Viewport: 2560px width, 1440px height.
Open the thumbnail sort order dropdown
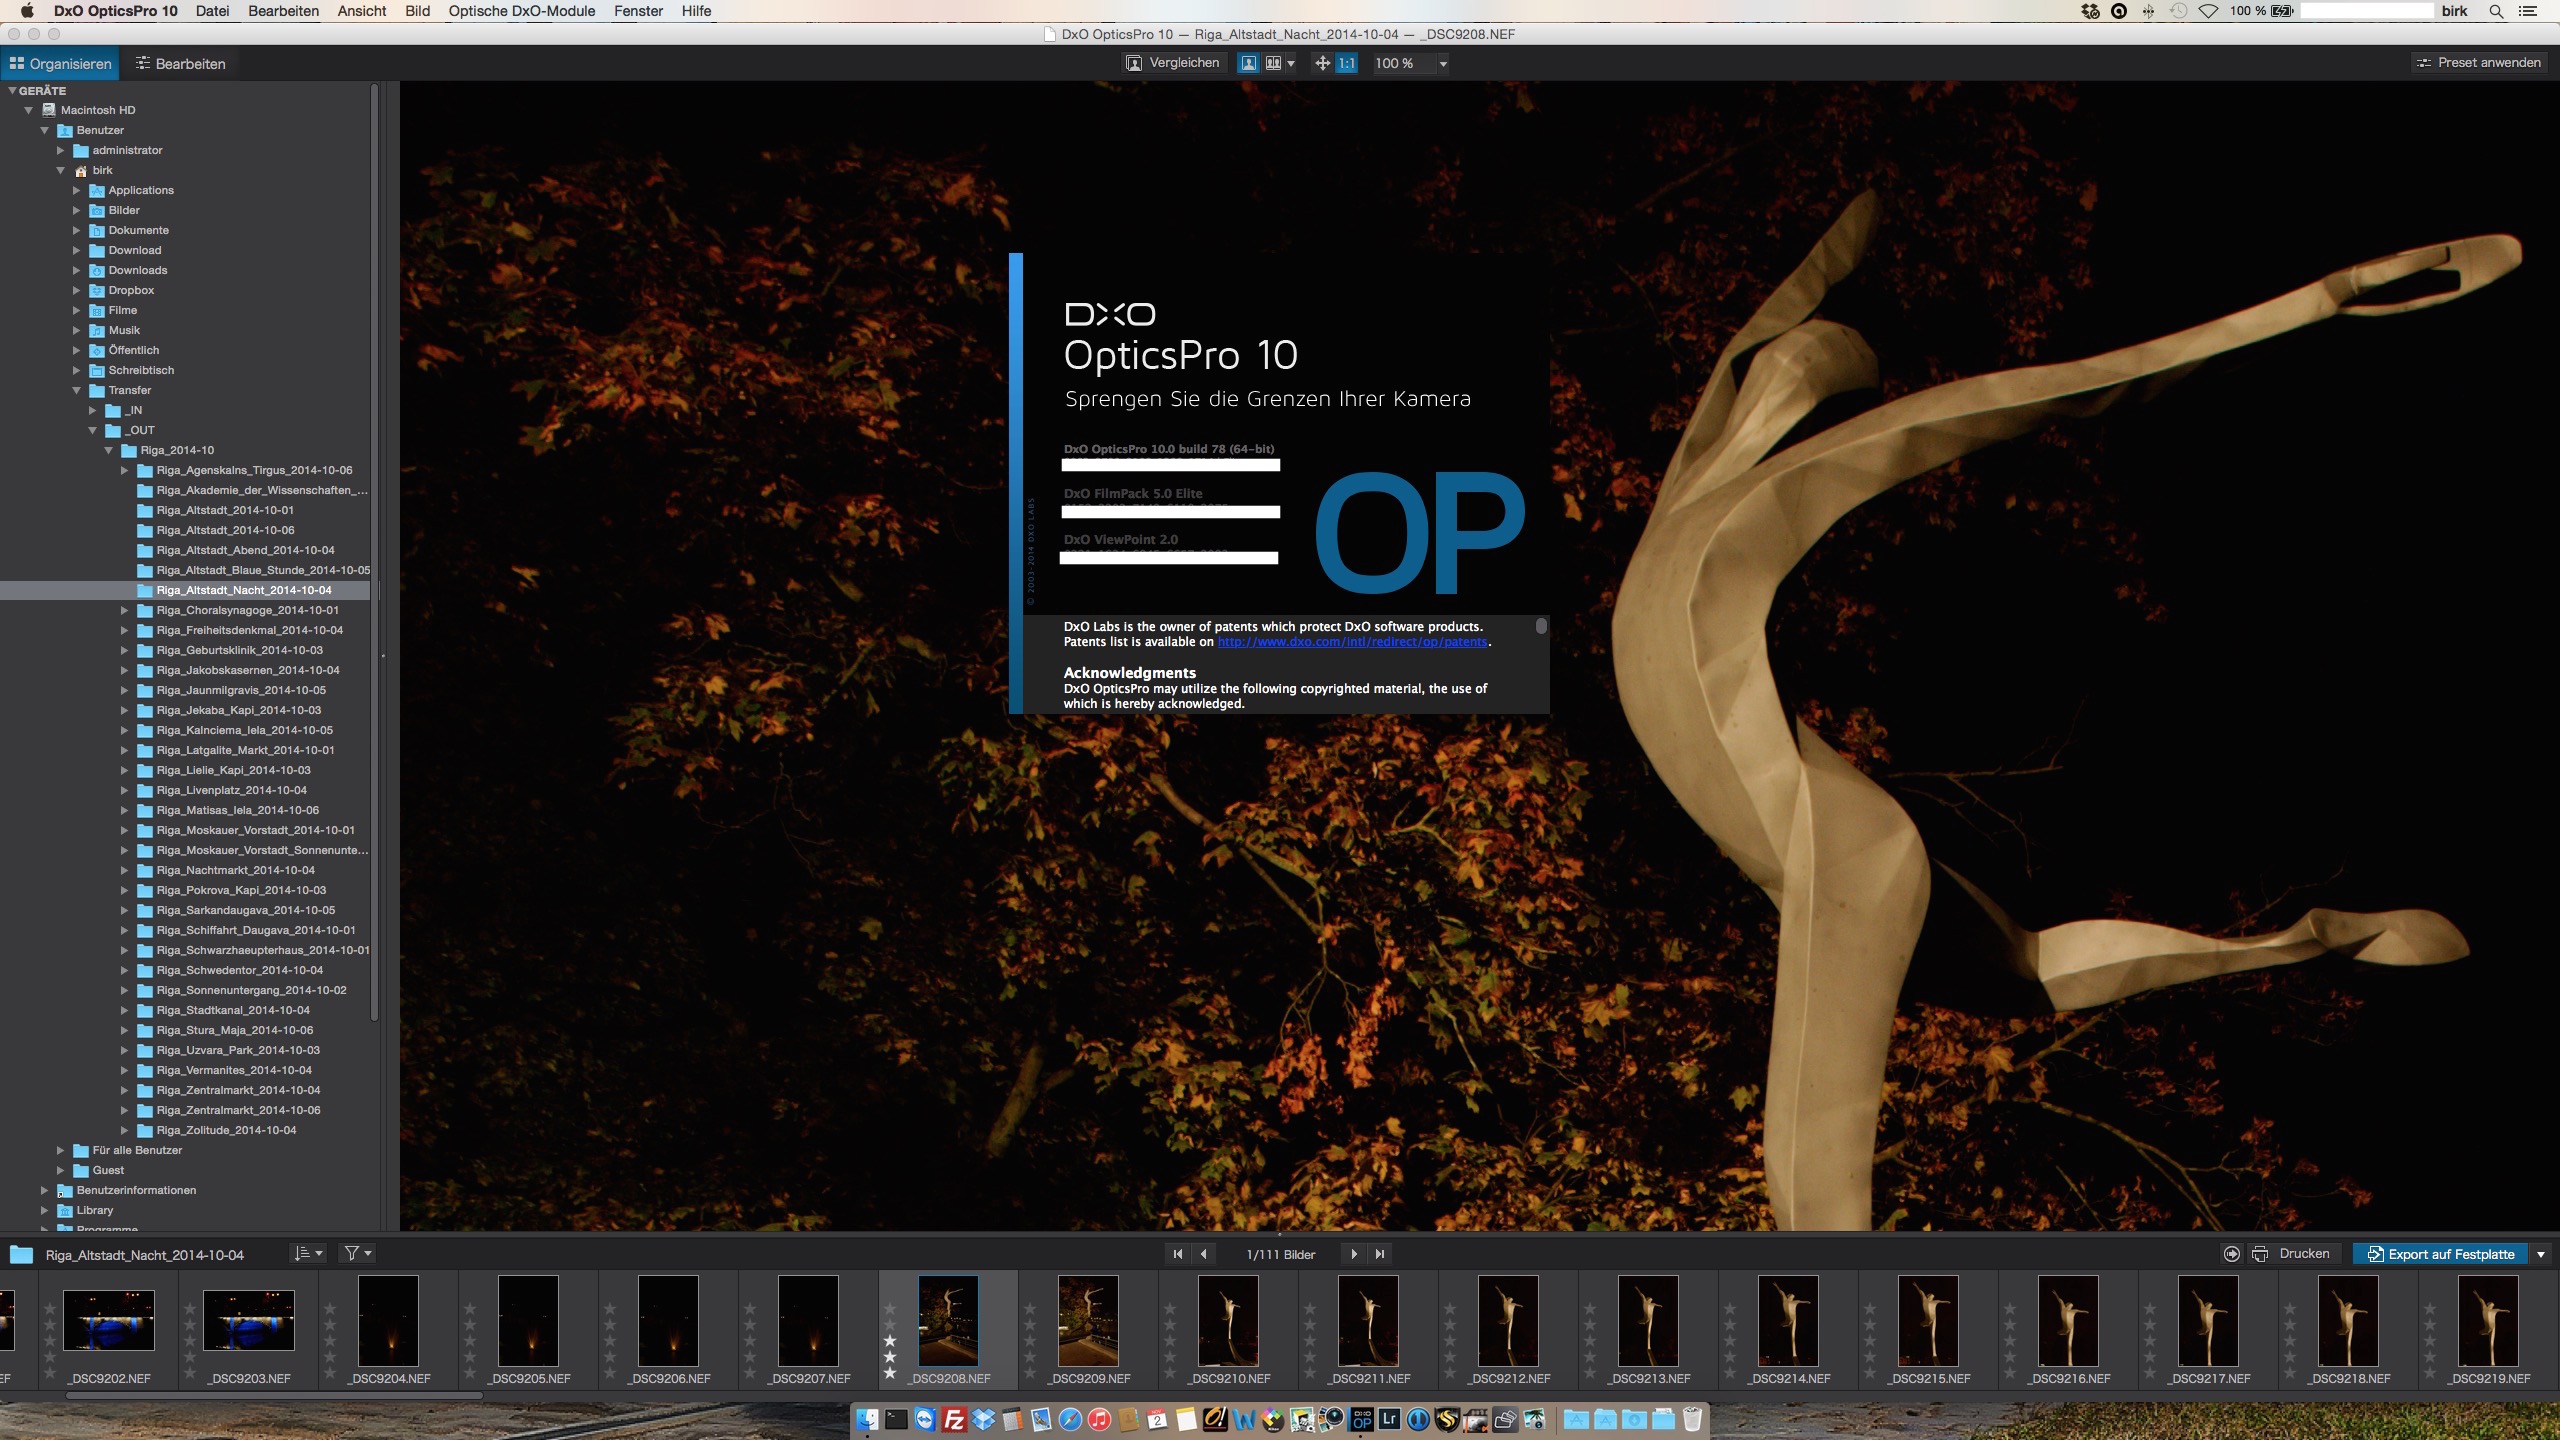click(308, 1253)
